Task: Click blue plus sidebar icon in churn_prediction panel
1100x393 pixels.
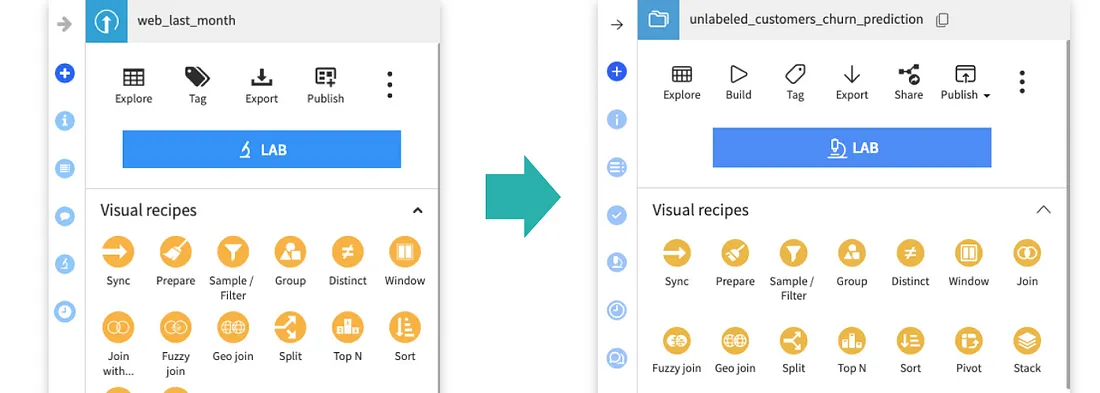Action: tap(617, 71)
